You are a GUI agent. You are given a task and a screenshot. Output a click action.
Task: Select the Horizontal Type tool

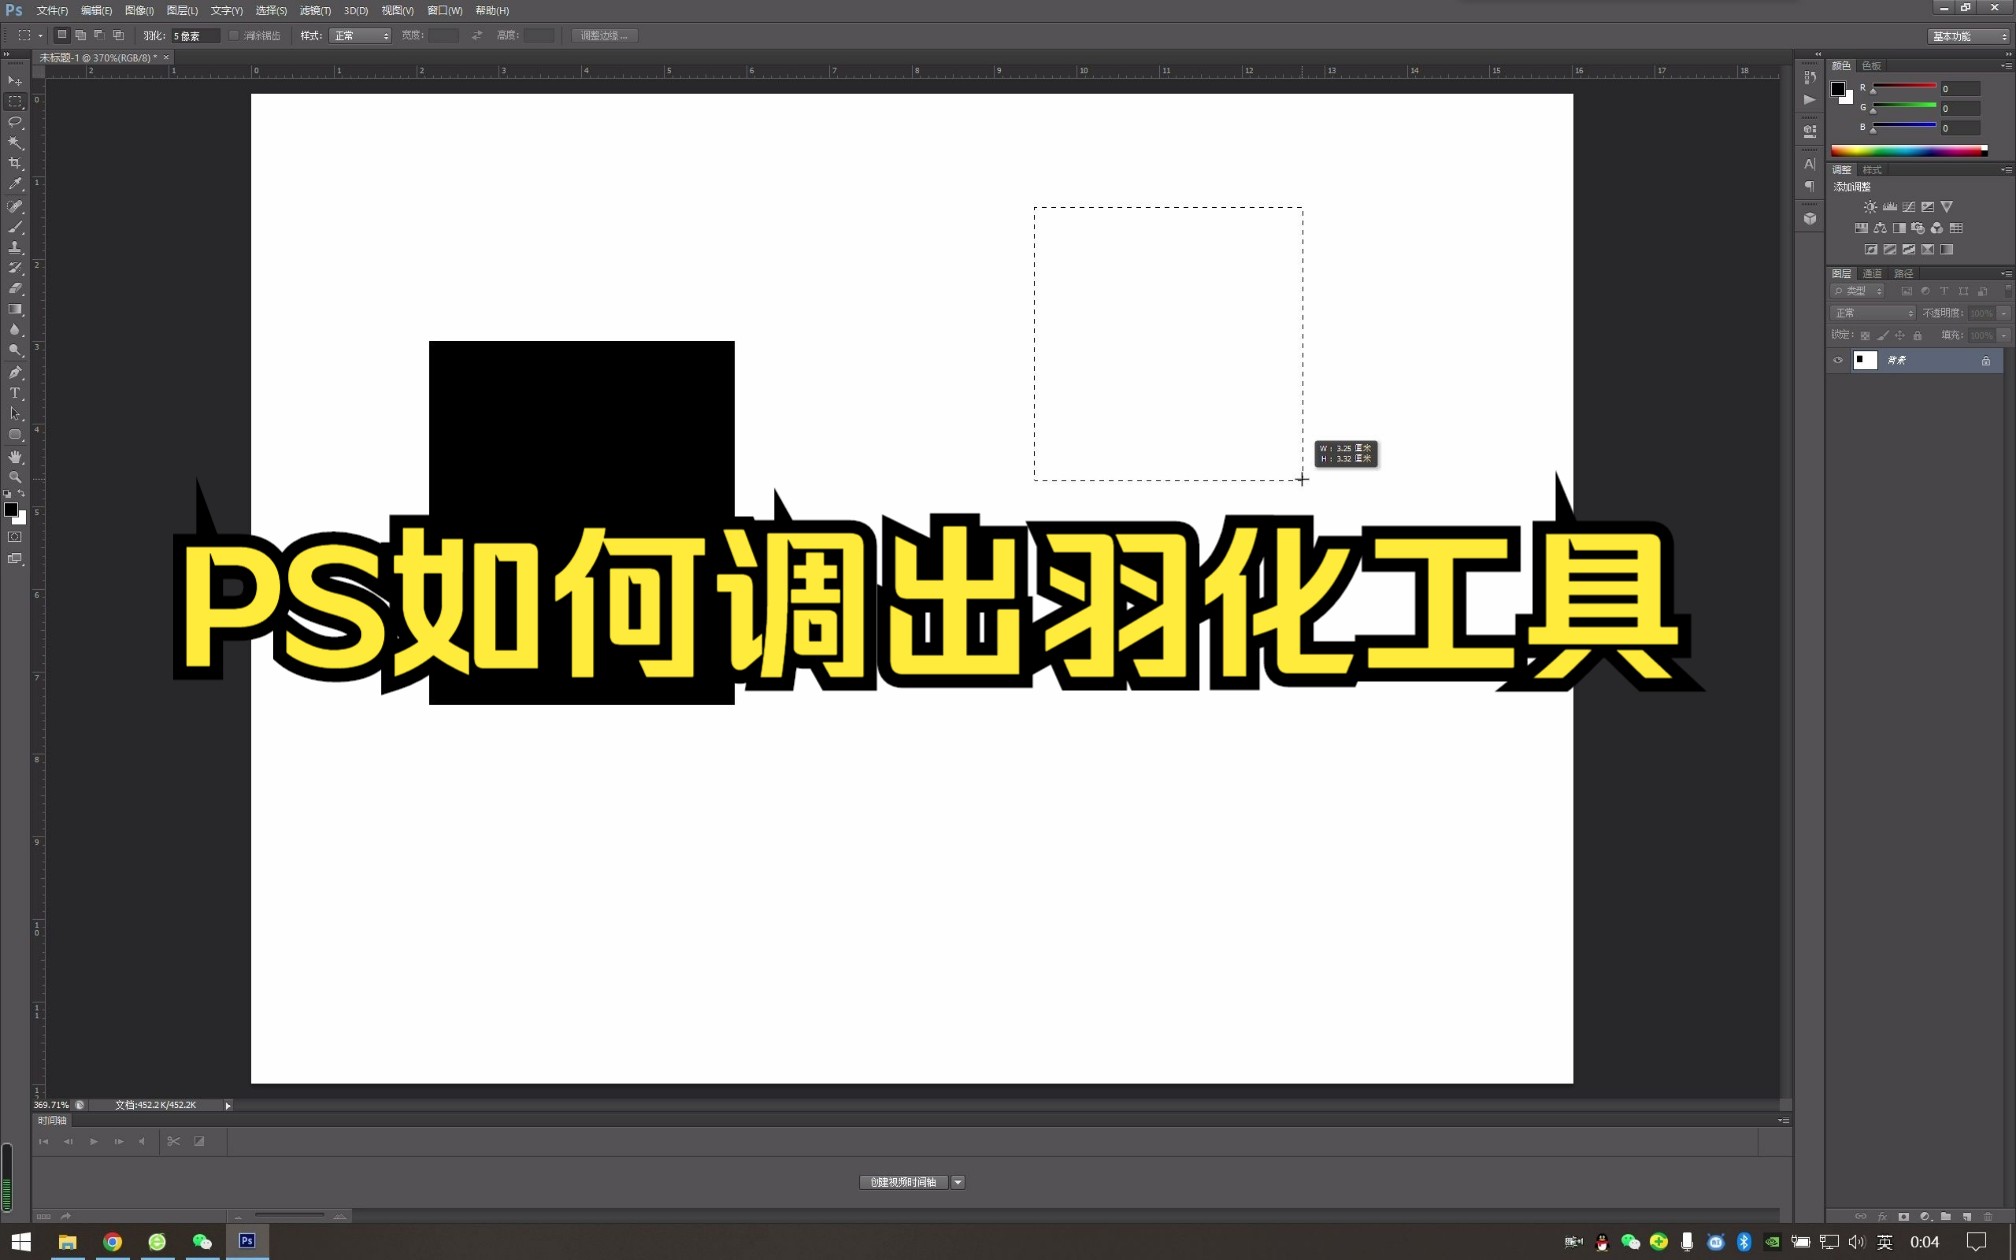coord(14,392)
